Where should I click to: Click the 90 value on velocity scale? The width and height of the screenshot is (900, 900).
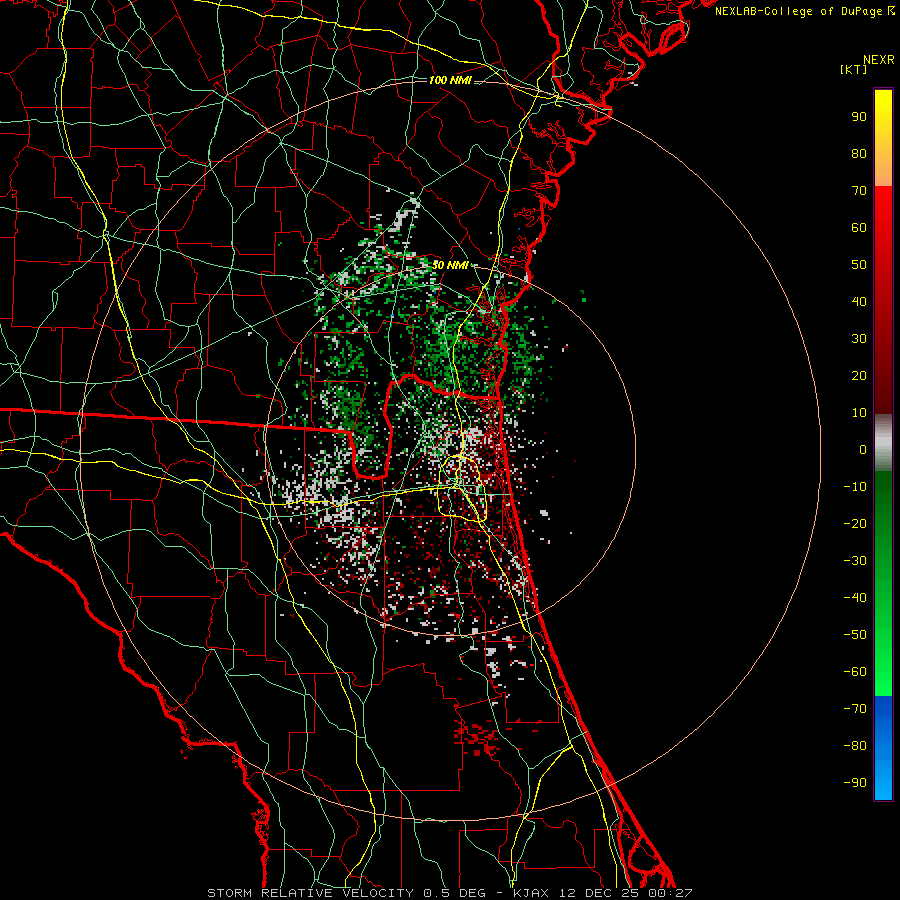coord(859,117)
